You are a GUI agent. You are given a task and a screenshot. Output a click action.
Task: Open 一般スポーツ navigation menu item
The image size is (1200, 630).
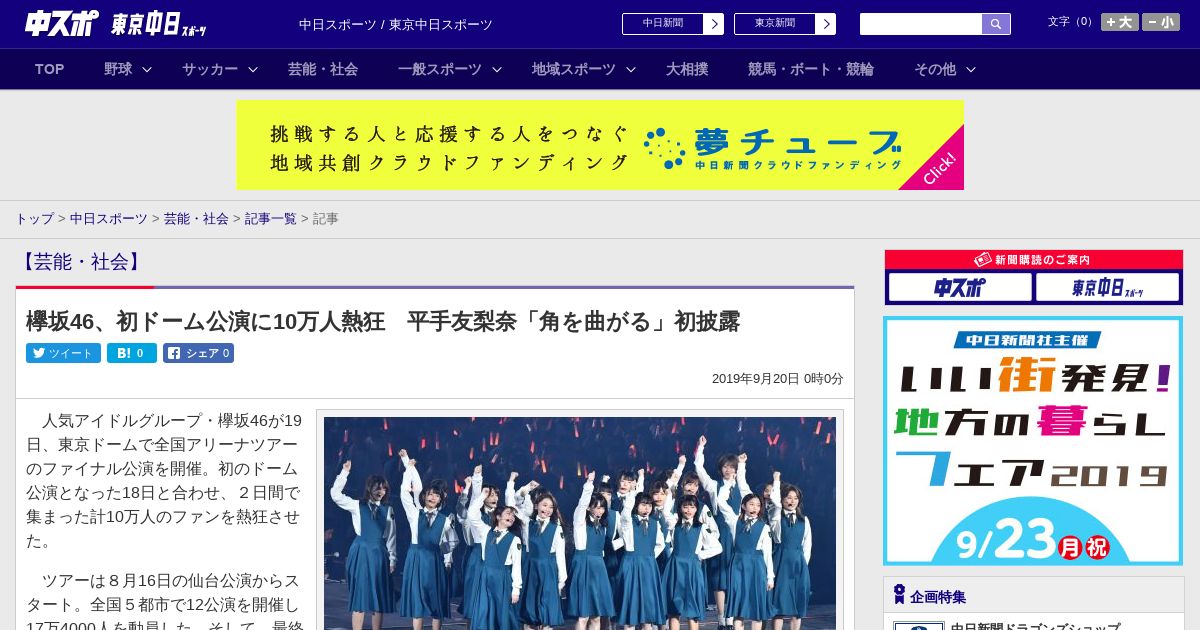440,69
